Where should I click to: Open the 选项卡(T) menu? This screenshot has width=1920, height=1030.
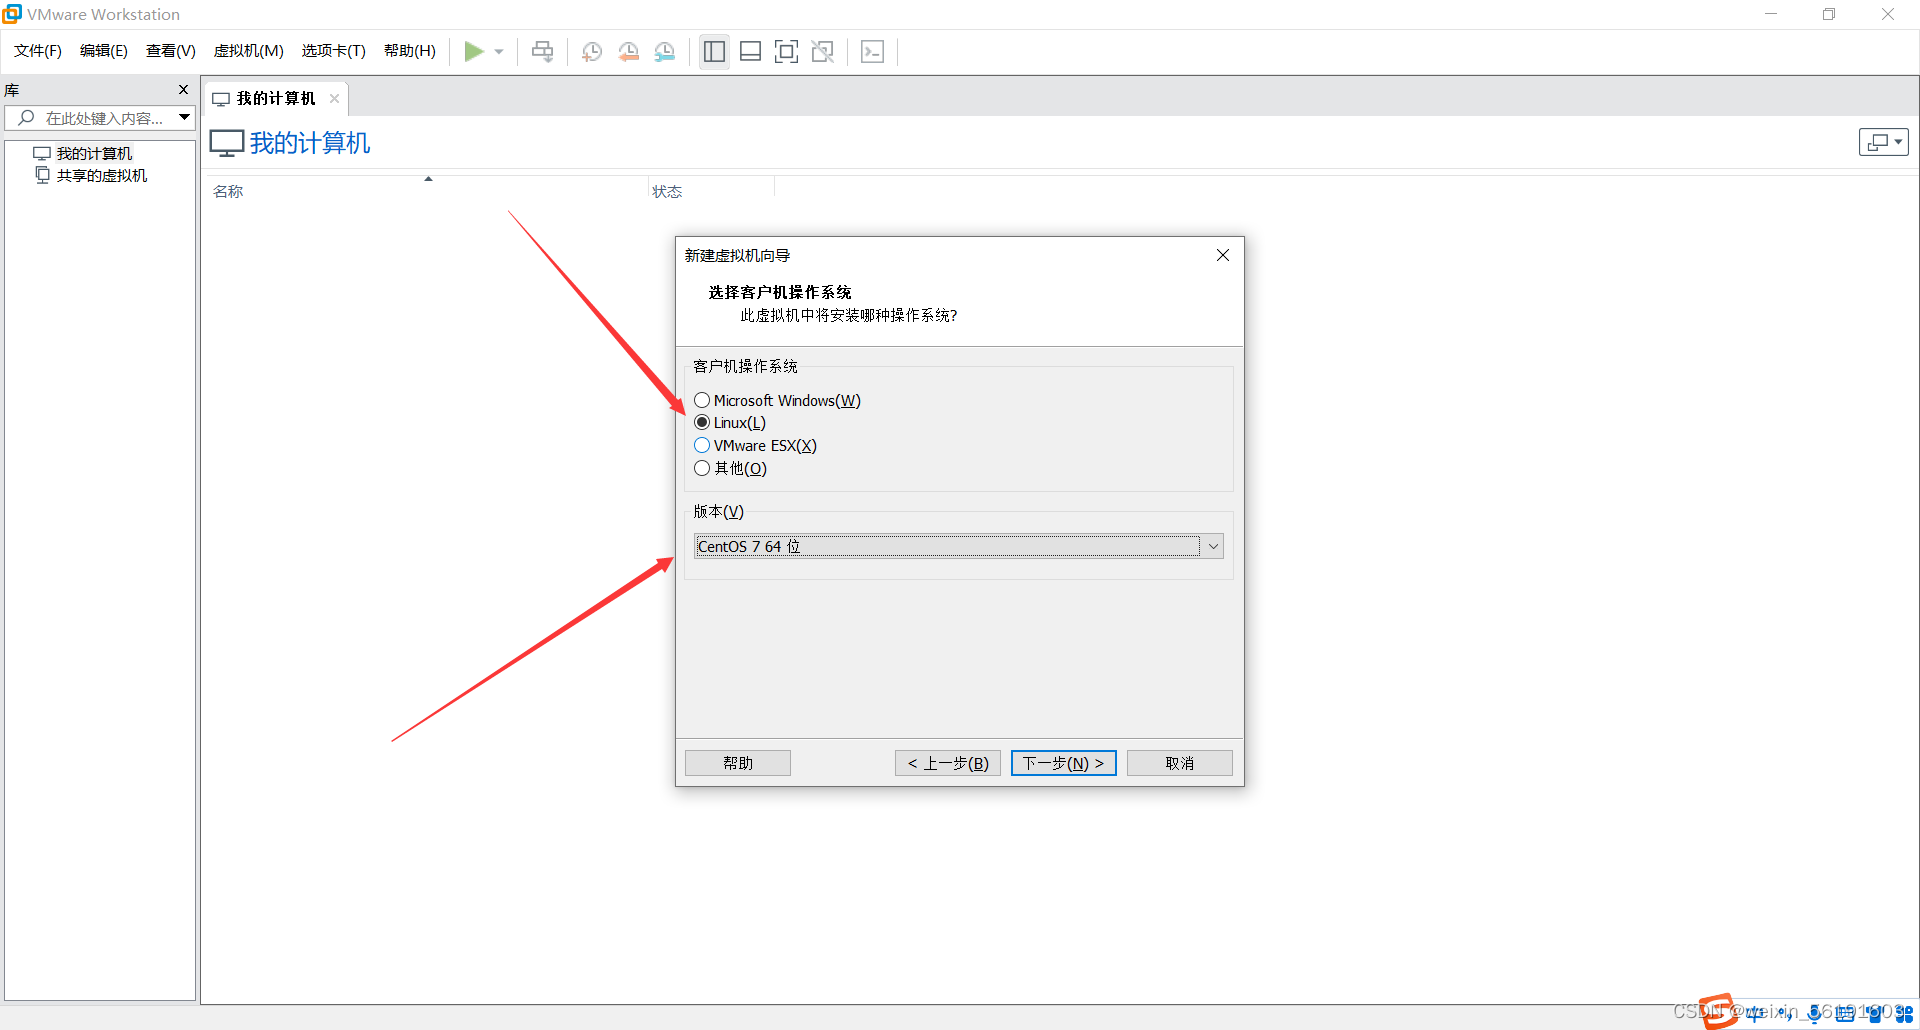[x=334, y=51]
